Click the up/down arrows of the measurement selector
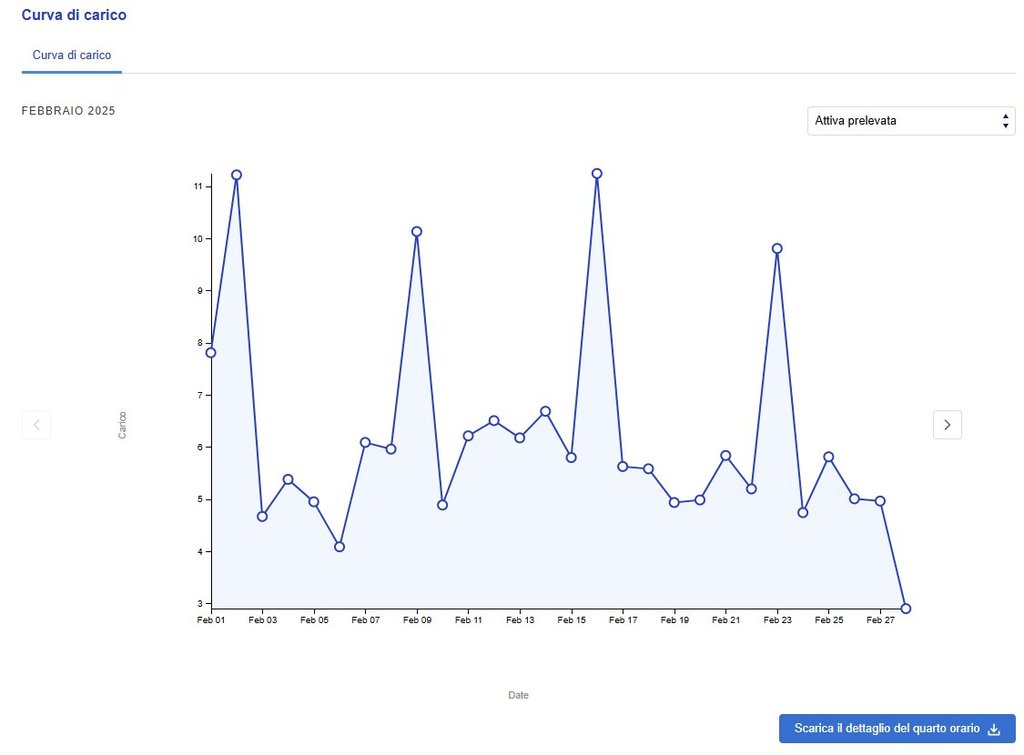Image resolution: width=1024 pixels, height=755 pixels. pyautogui.click(x=1004, y=121)
